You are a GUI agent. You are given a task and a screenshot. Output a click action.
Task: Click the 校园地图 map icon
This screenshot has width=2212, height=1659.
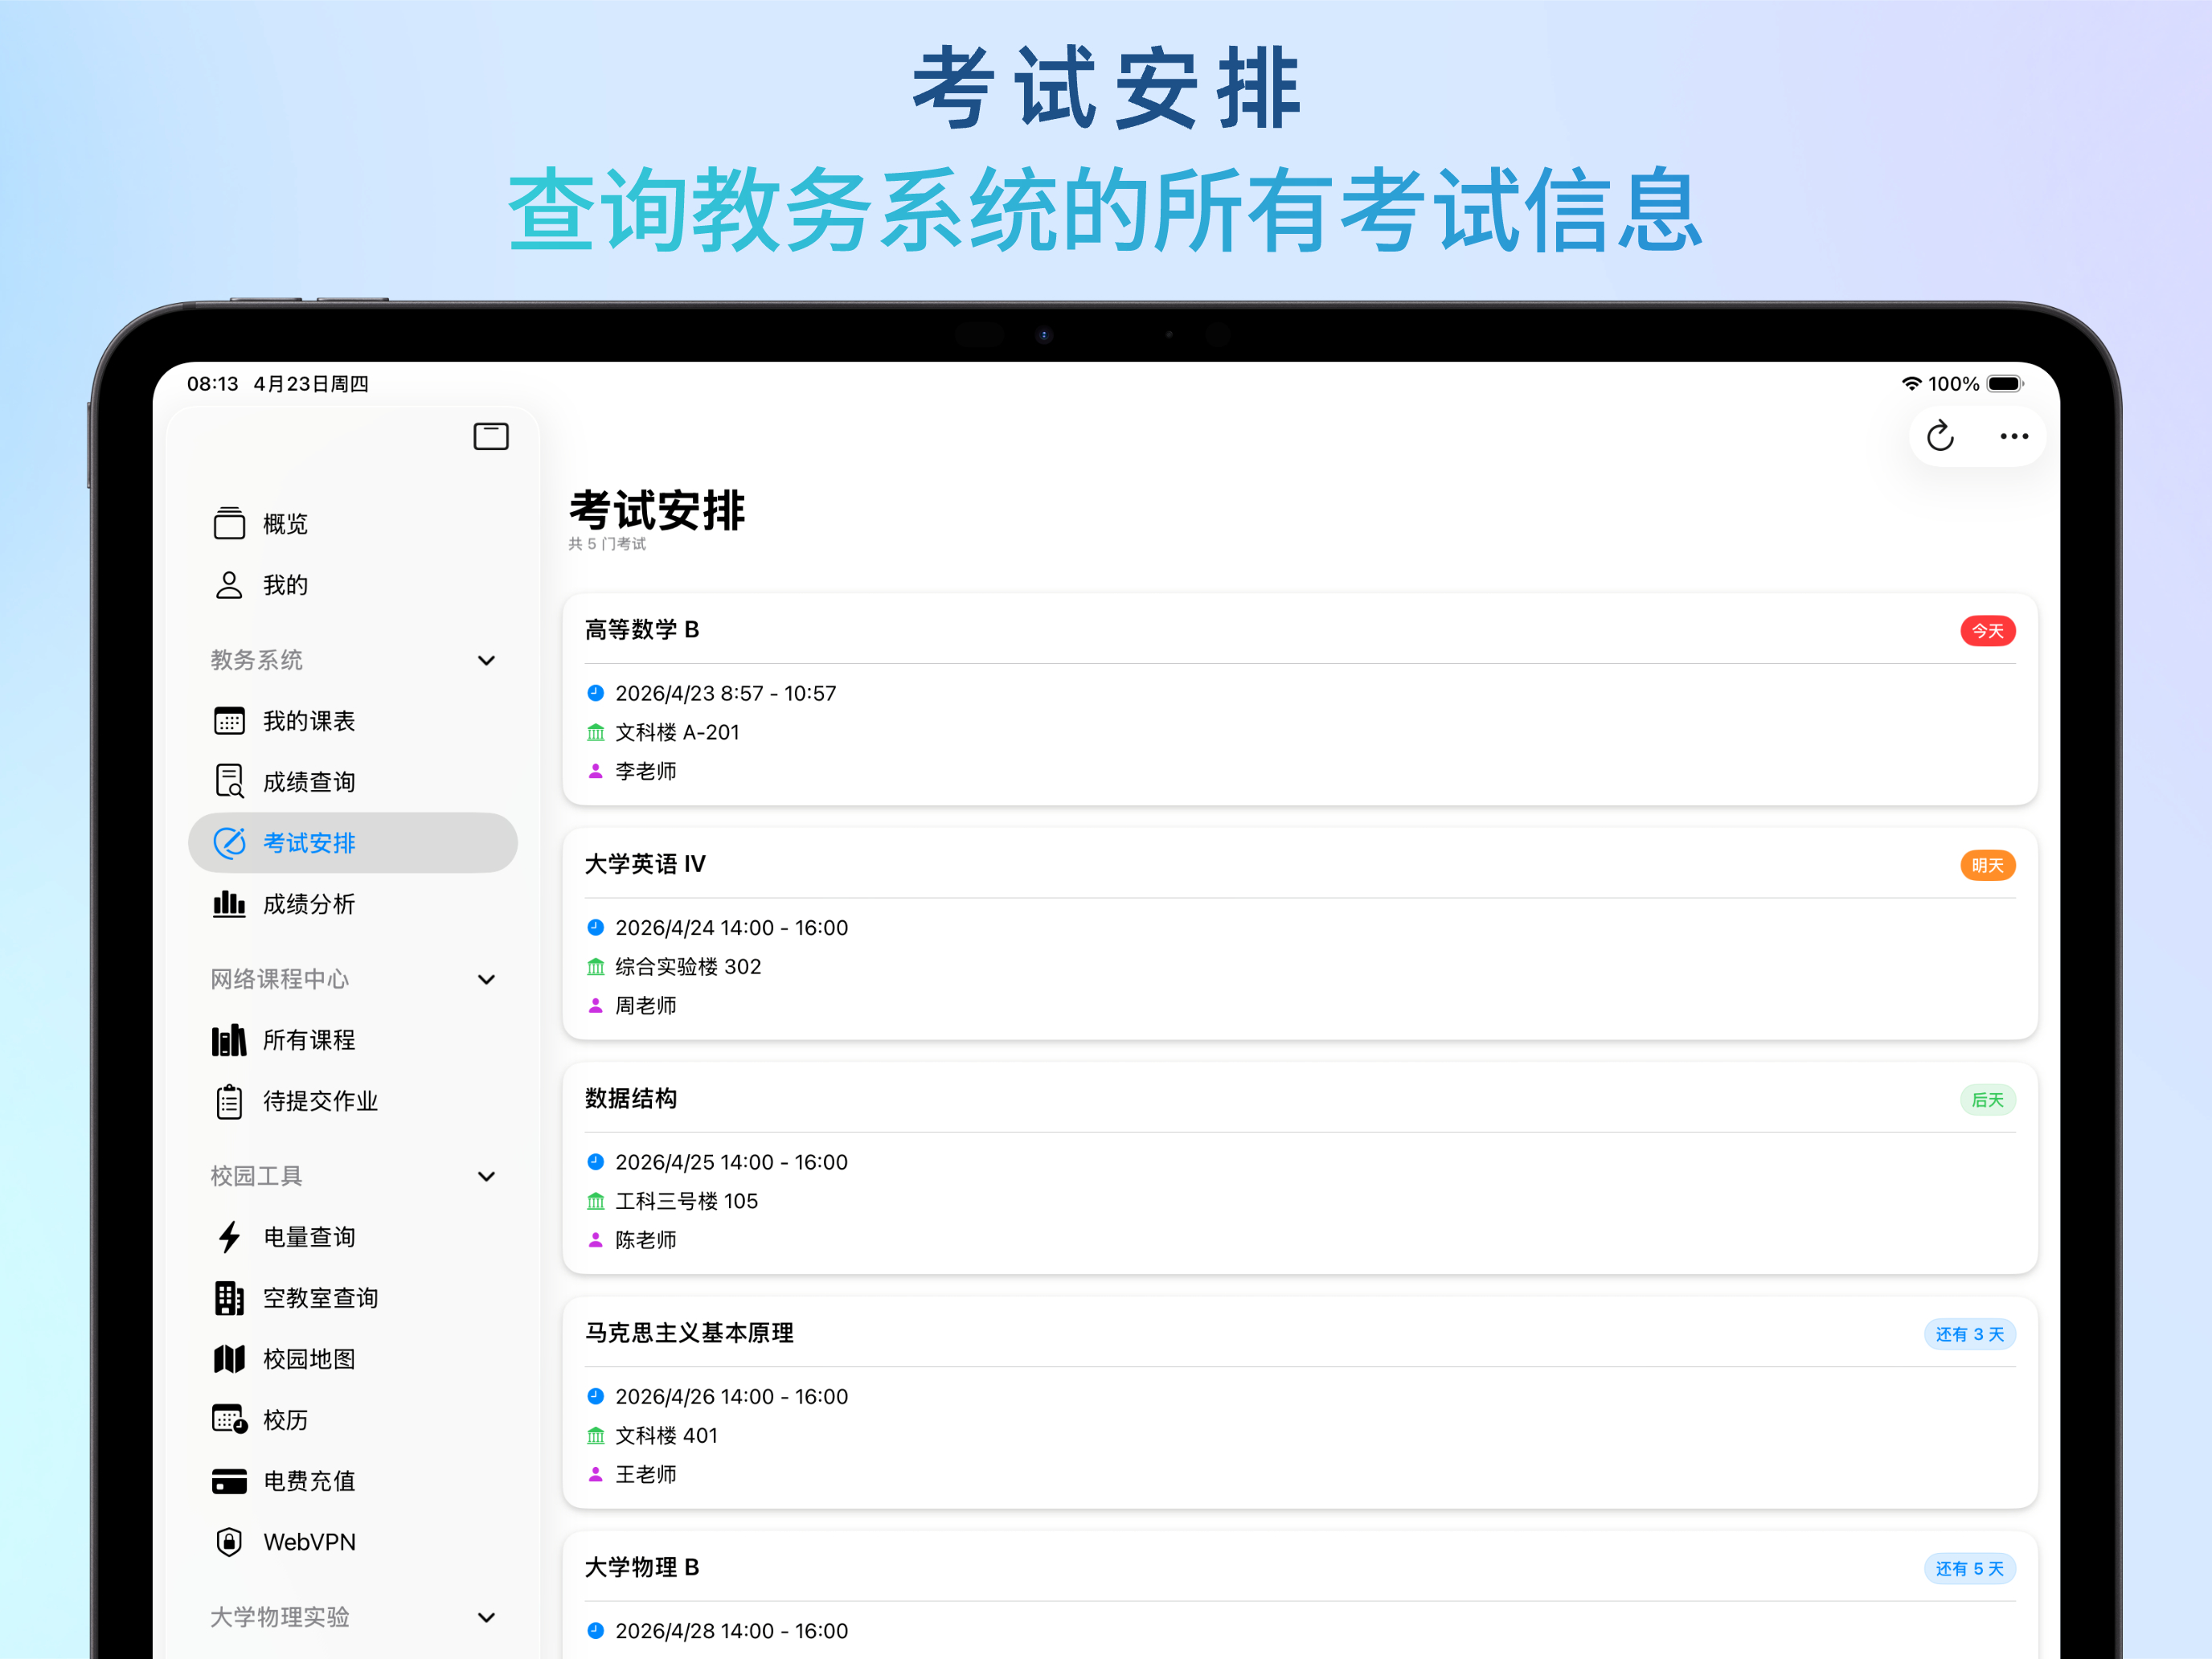point(229,1359)
